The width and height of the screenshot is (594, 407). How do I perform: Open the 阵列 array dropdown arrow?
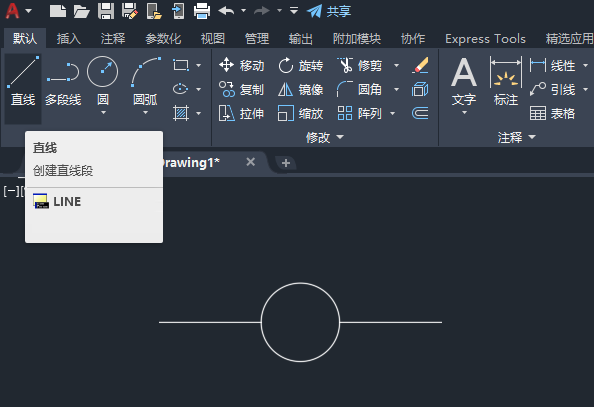click(x=392, y=113)
